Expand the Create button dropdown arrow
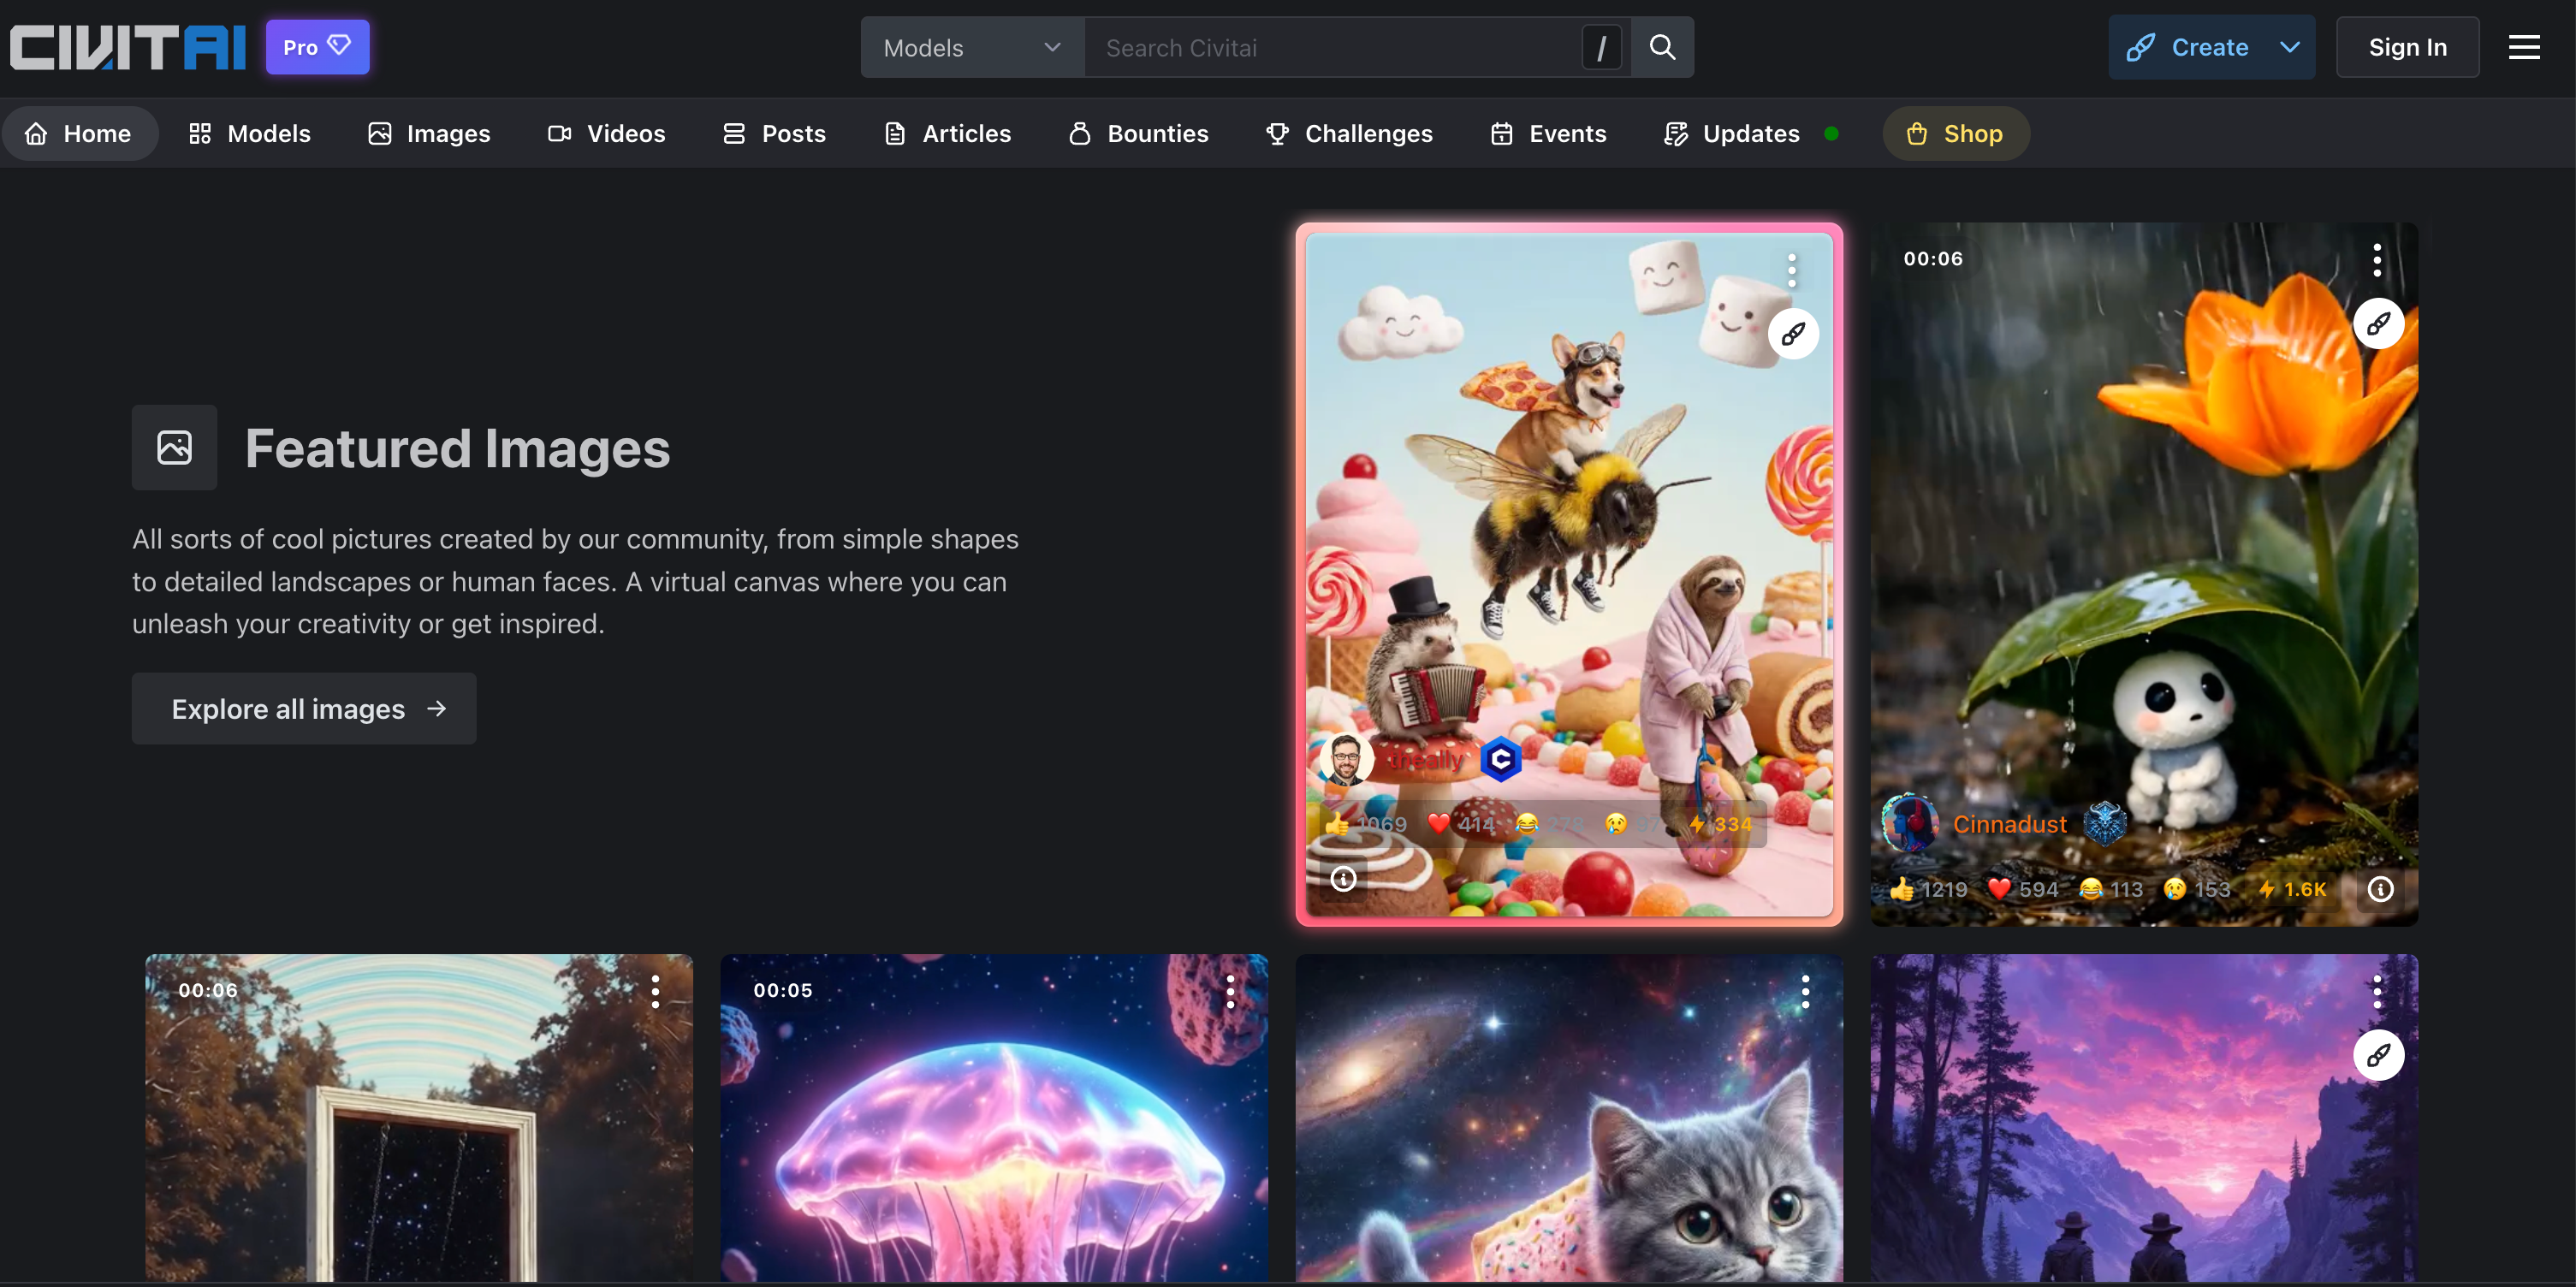This screenshot has height=1287, width=2576. (2289, 47)
